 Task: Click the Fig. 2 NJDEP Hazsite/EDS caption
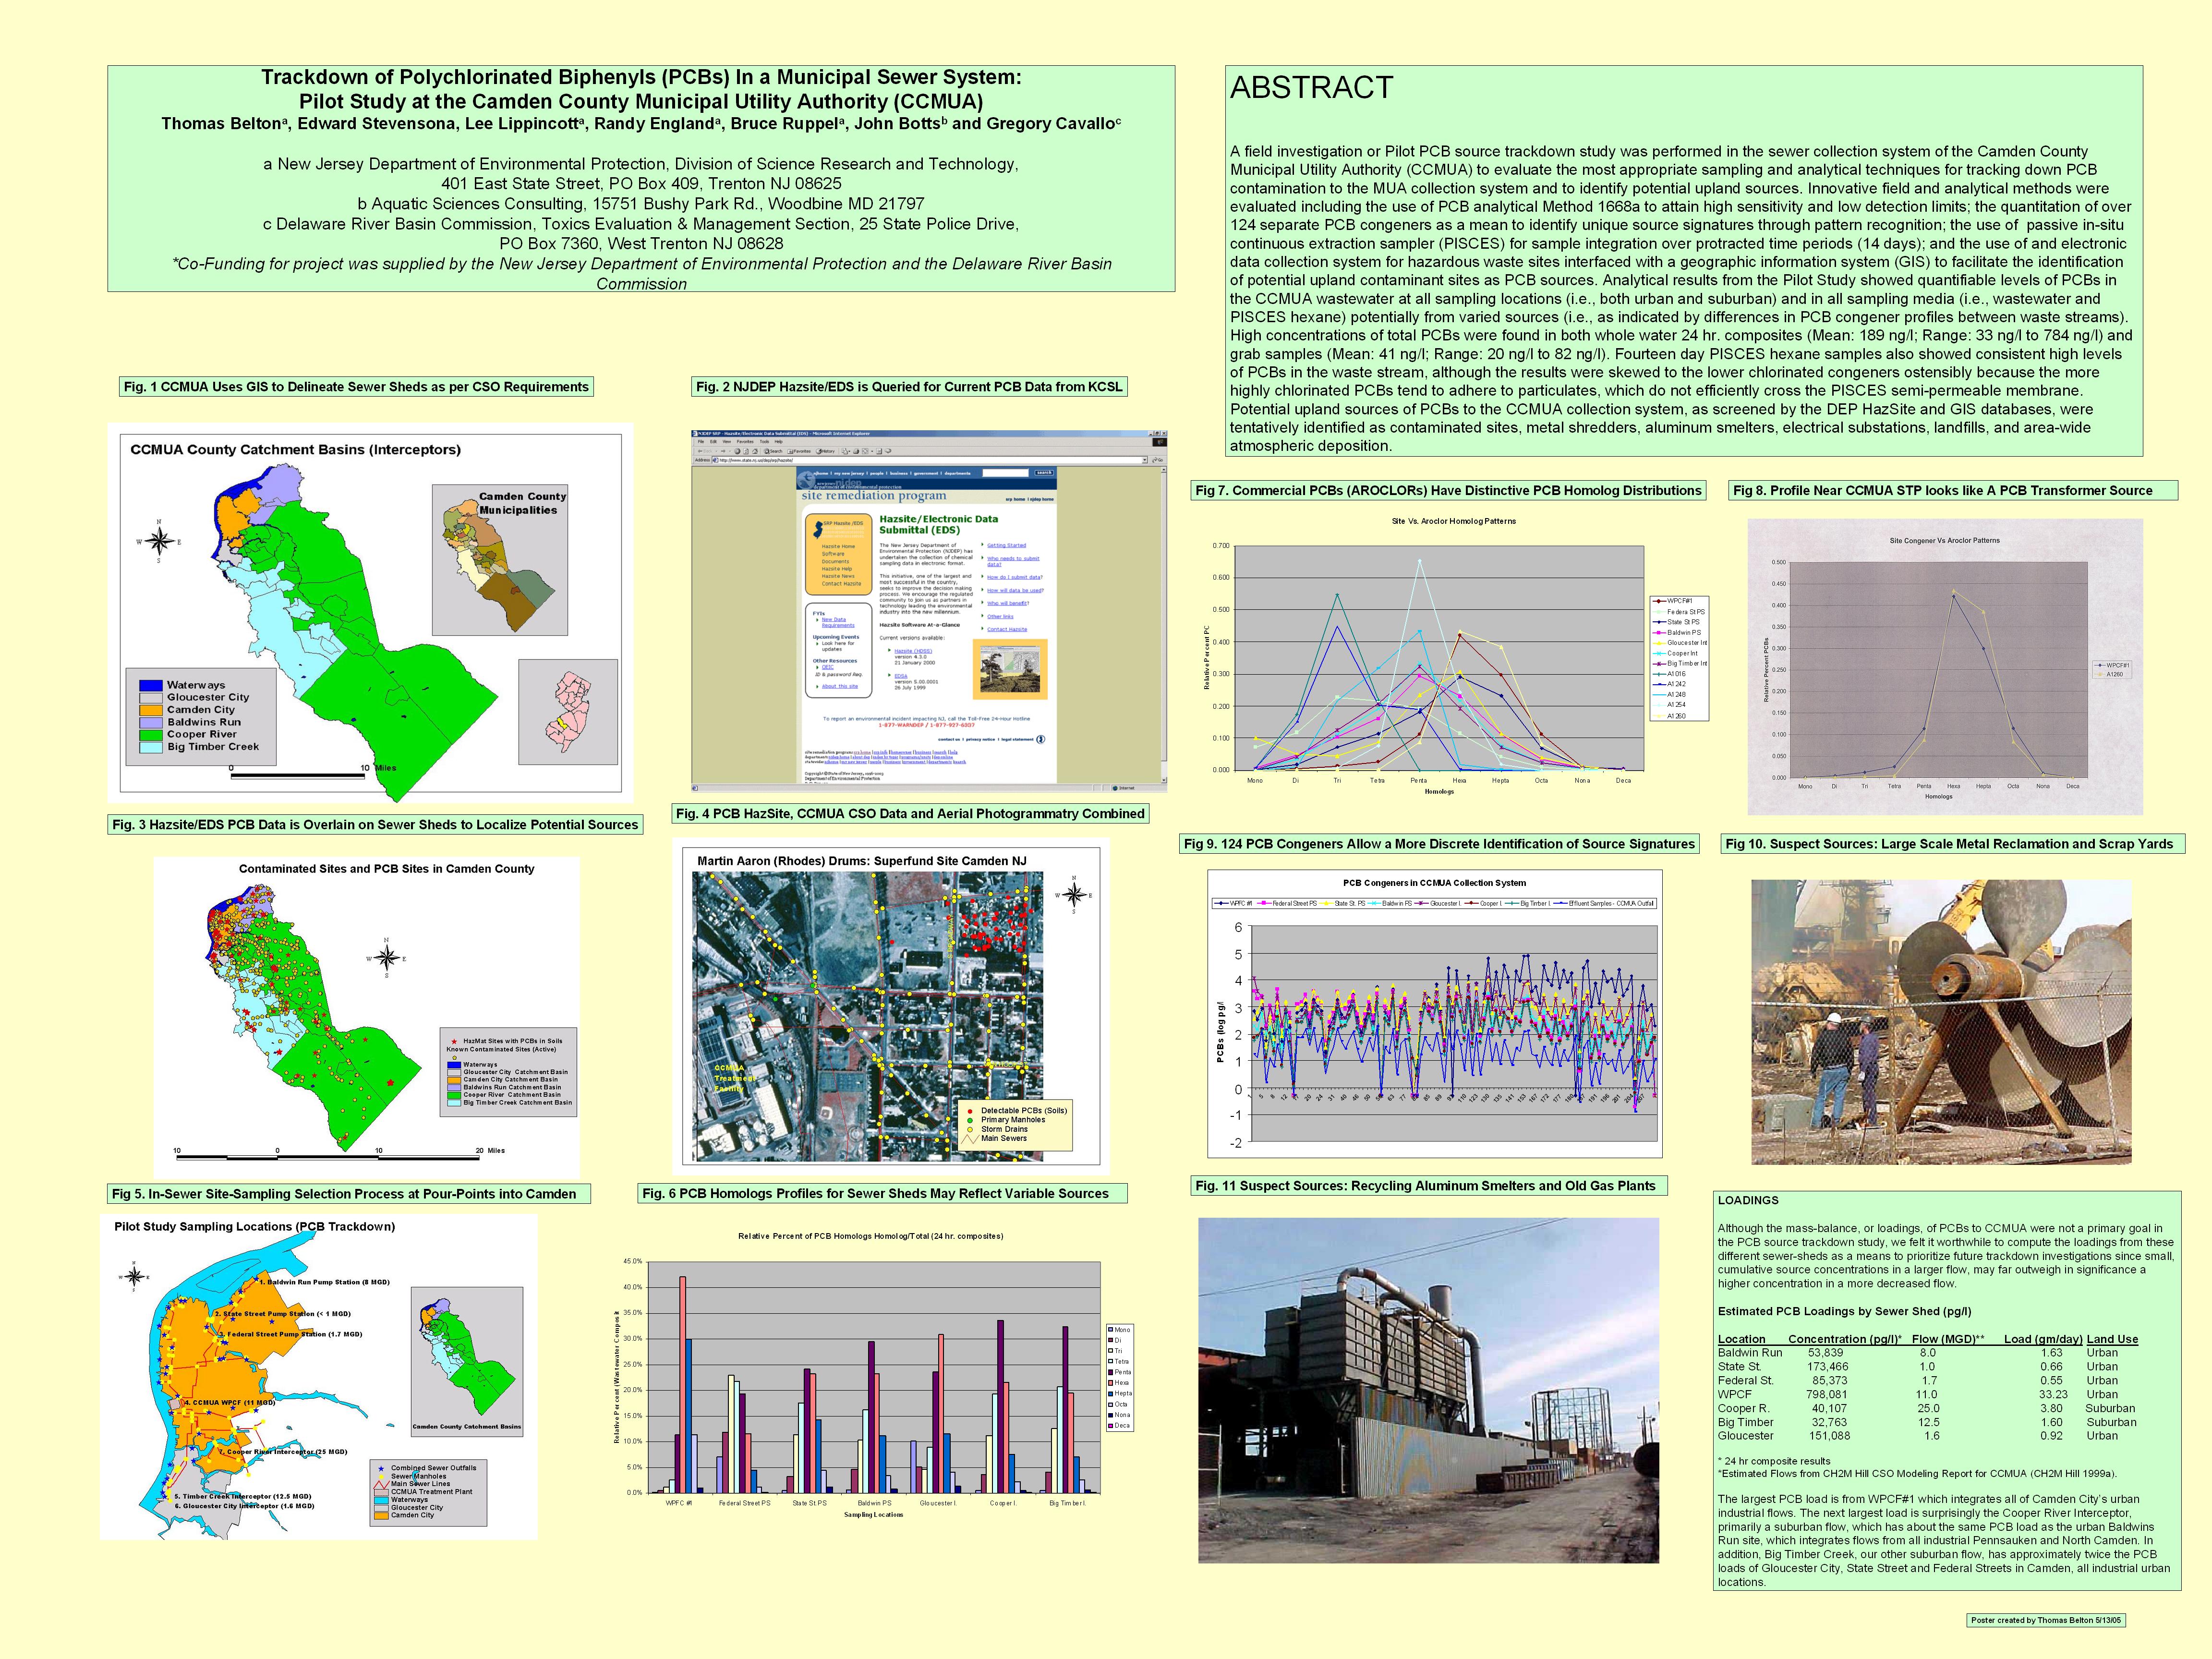[909, 387]
